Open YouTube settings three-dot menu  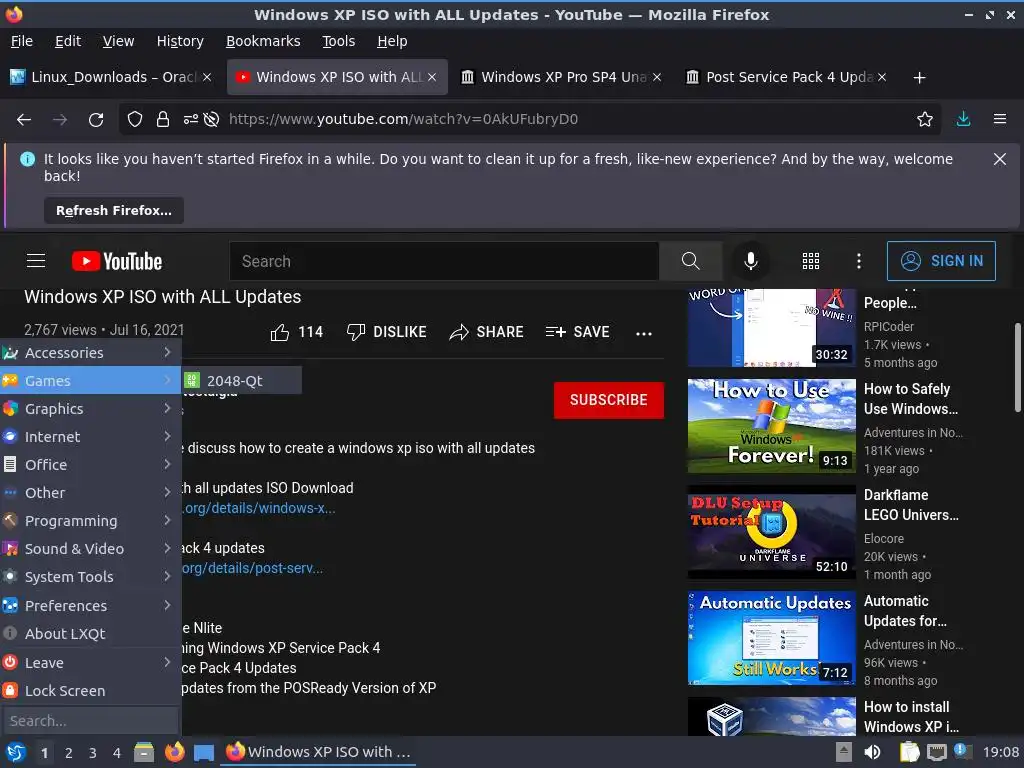pos(859,261)
